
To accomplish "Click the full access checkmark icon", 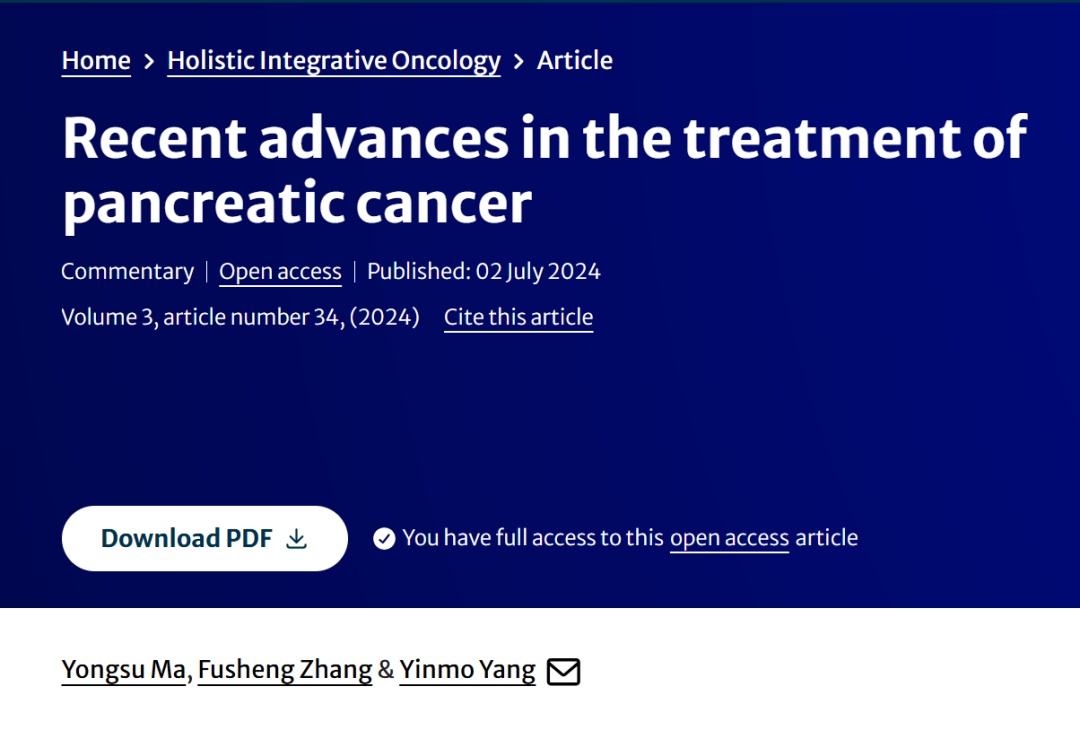I will [x=384, y=539].
